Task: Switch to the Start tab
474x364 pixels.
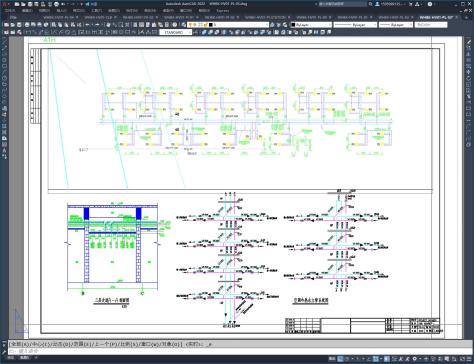Action: pos(13,17)
